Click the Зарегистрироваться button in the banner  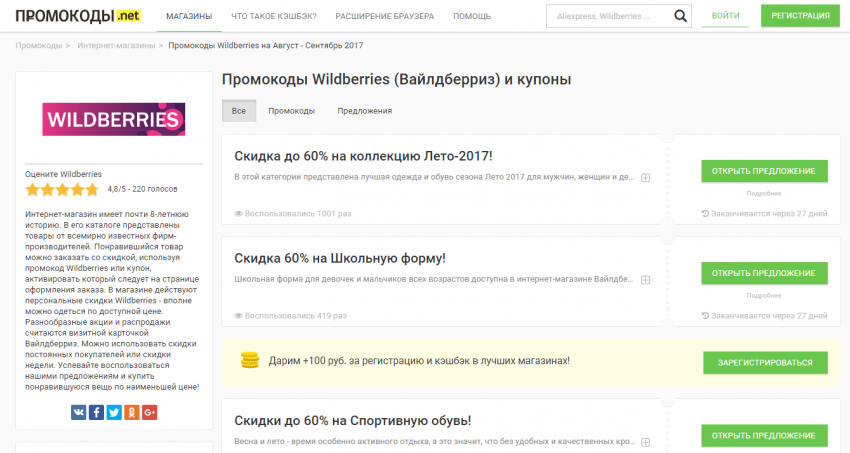tap(765, 363)
